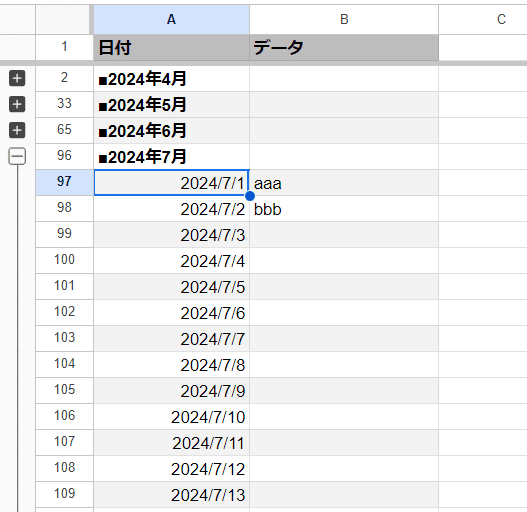This screenshot has width=527, height=512.
Task: Select row header 97
Action: click(x=64, y=183)
